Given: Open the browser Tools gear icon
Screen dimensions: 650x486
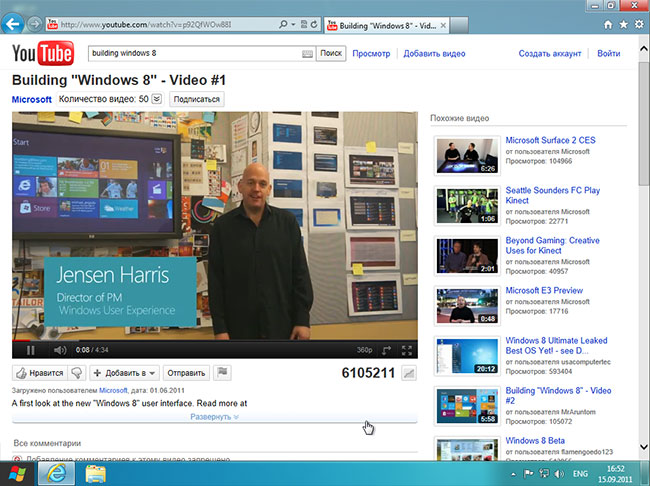Looking at the screenshot, I should (x=639, y=25).
